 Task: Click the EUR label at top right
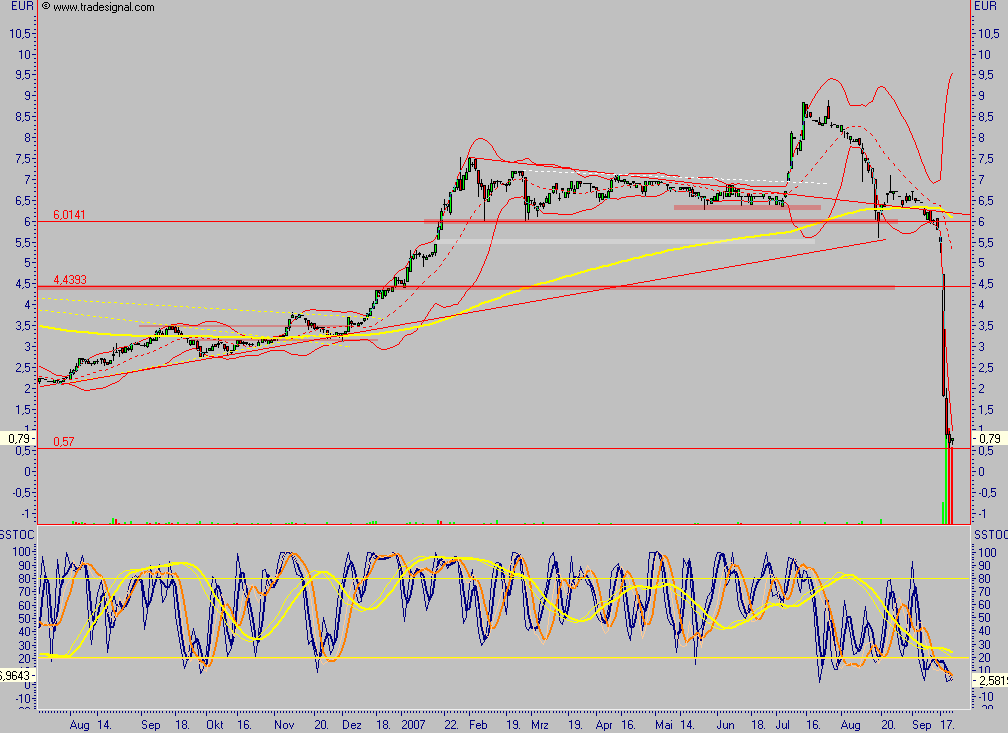coord(988,7)
